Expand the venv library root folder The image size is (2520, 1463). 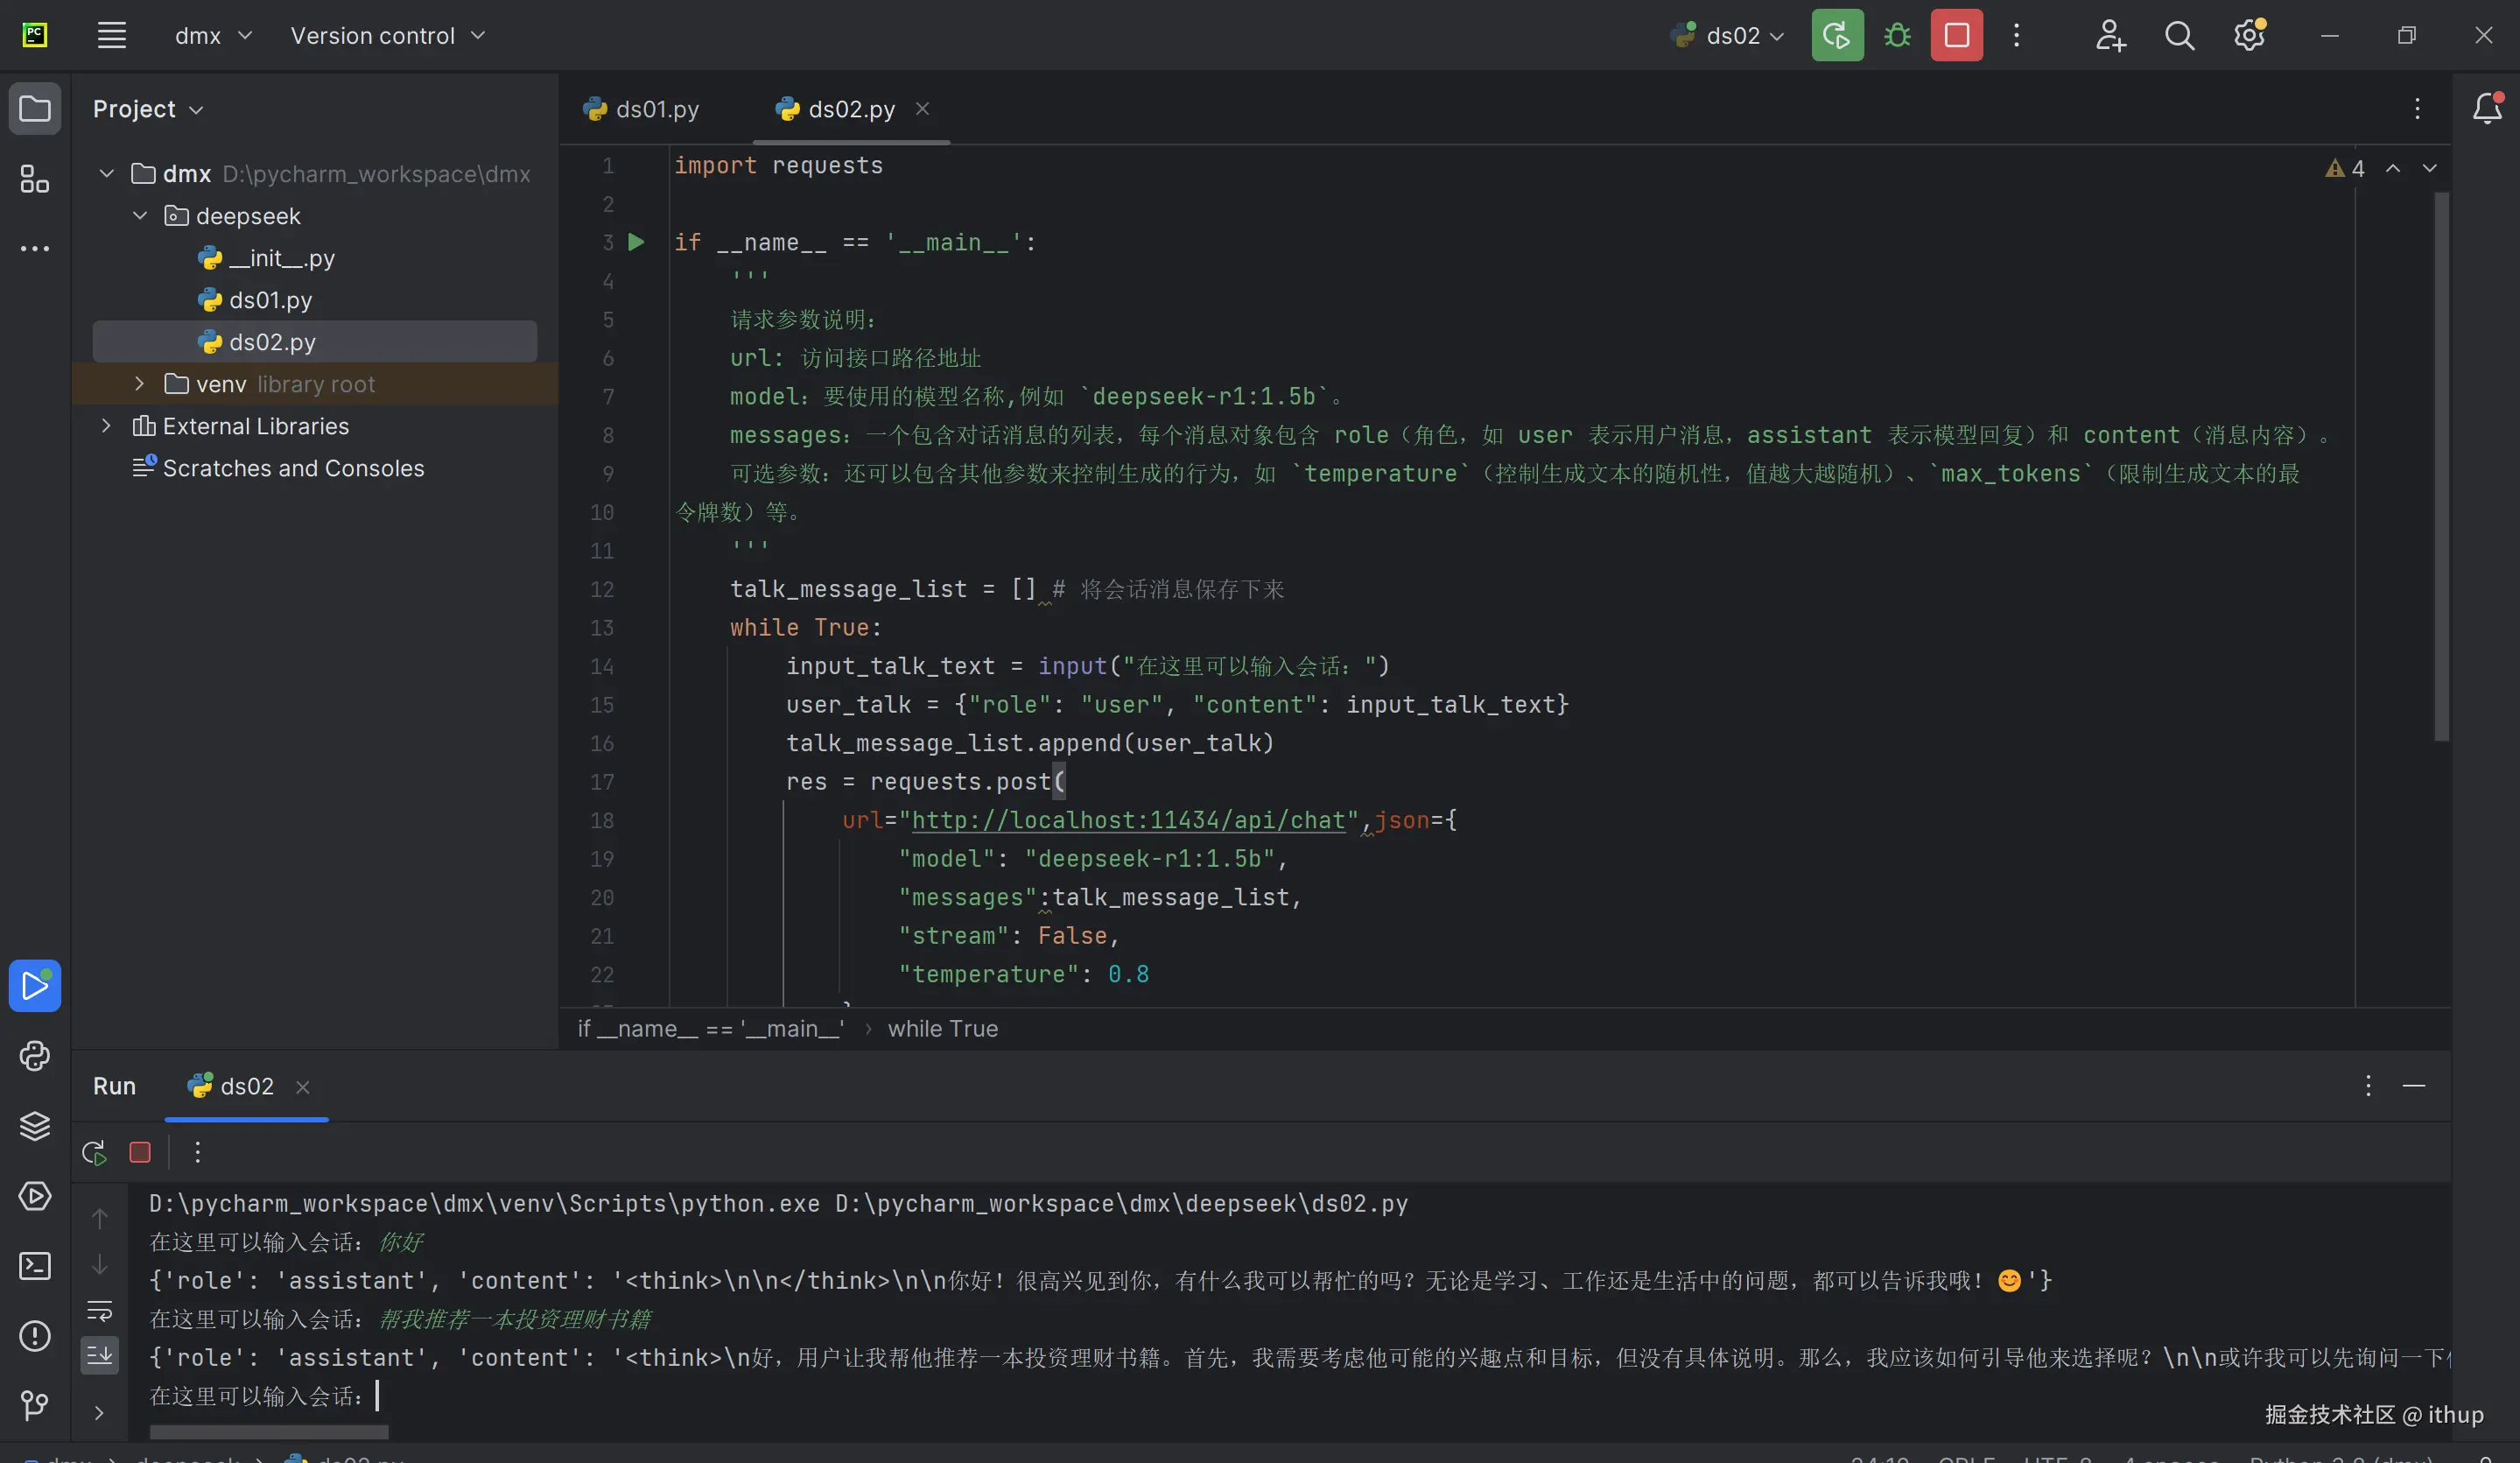[x=139, y=384]
